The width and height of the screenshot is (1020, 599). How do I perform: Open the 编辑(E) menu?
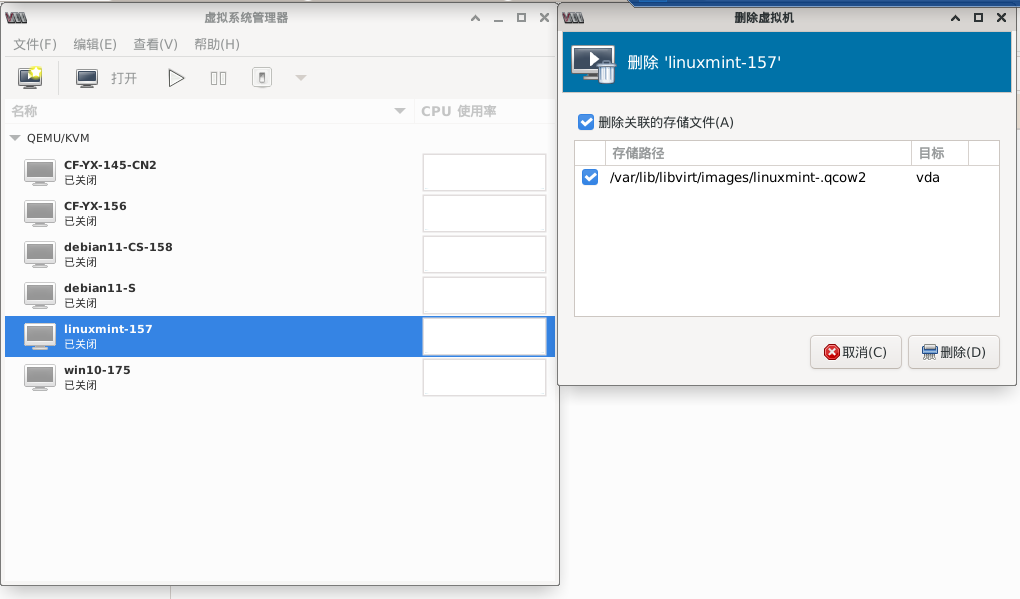[95, 44]
